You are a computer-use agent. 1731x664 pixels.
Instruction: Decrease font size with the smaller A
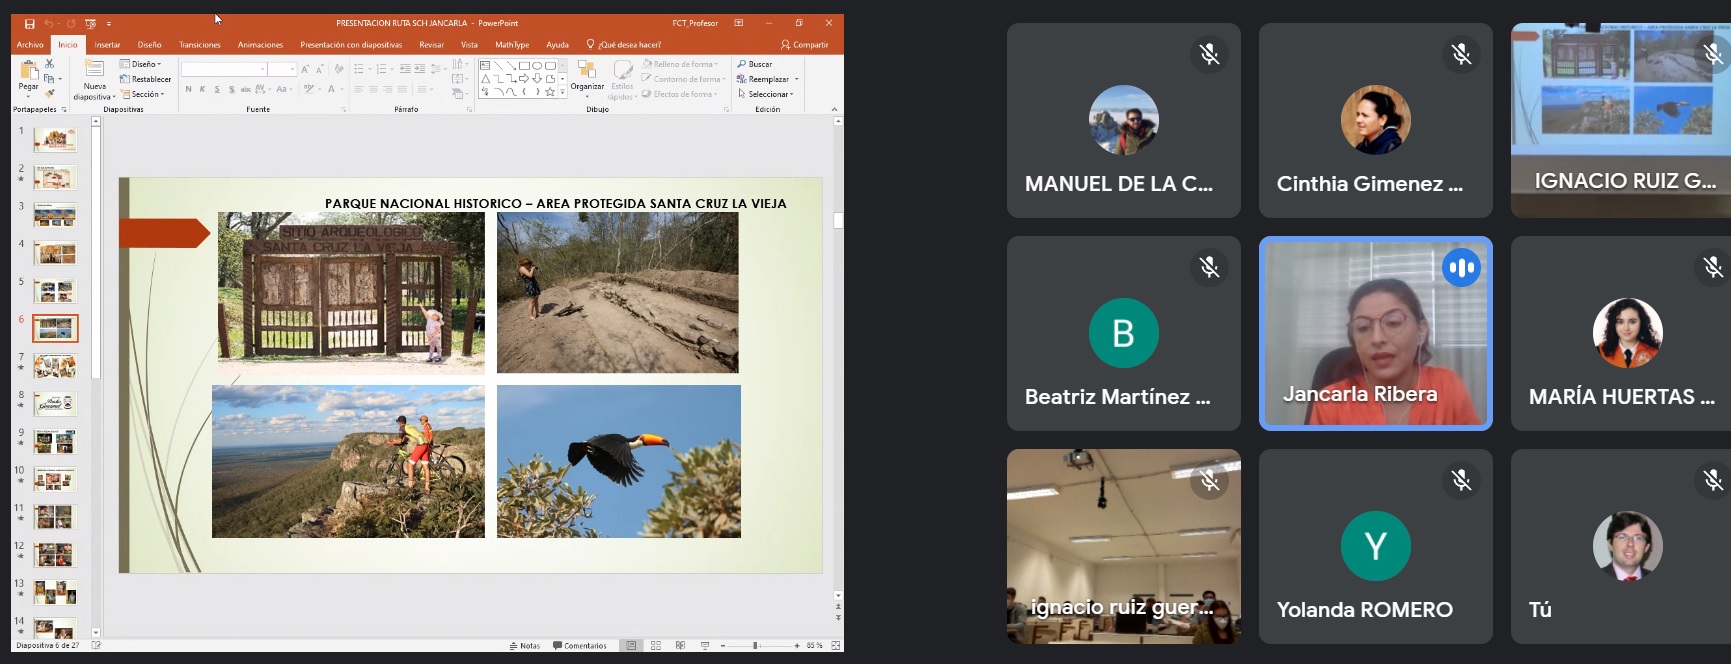[x=319, y=69]
